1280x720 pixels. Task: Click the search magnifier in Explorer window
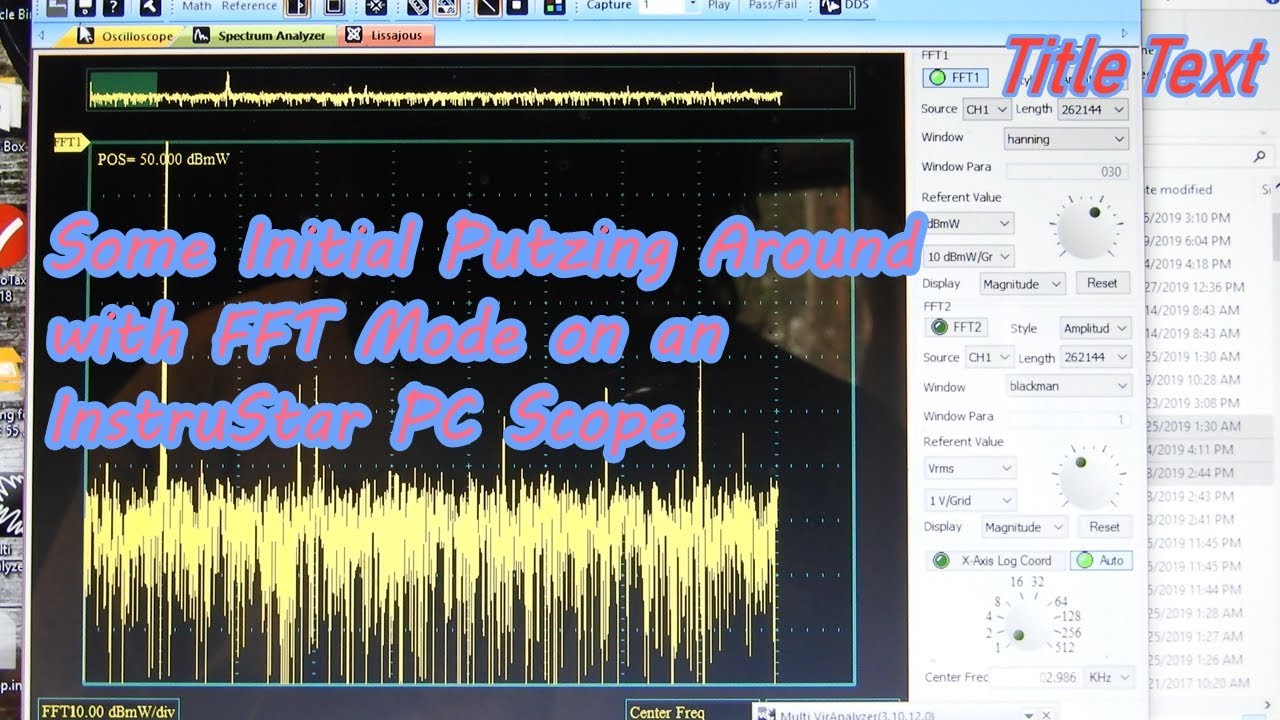click(1260, 157)
